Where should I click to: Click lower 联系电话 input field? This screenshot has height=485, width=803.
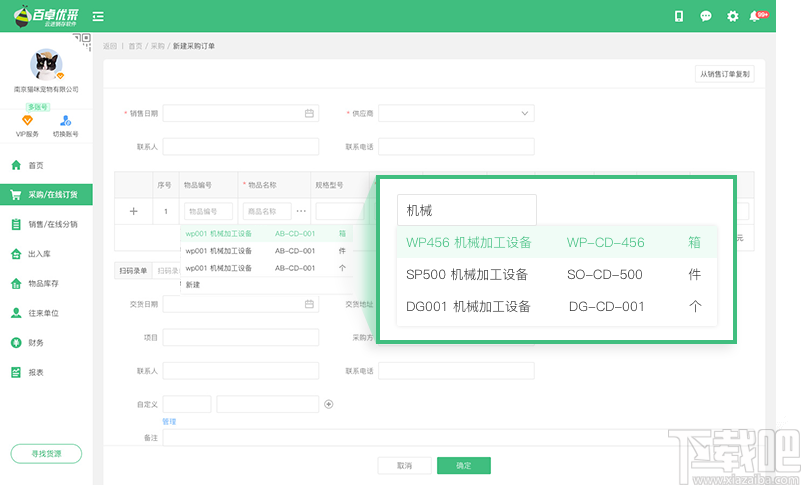coord(456,371)
